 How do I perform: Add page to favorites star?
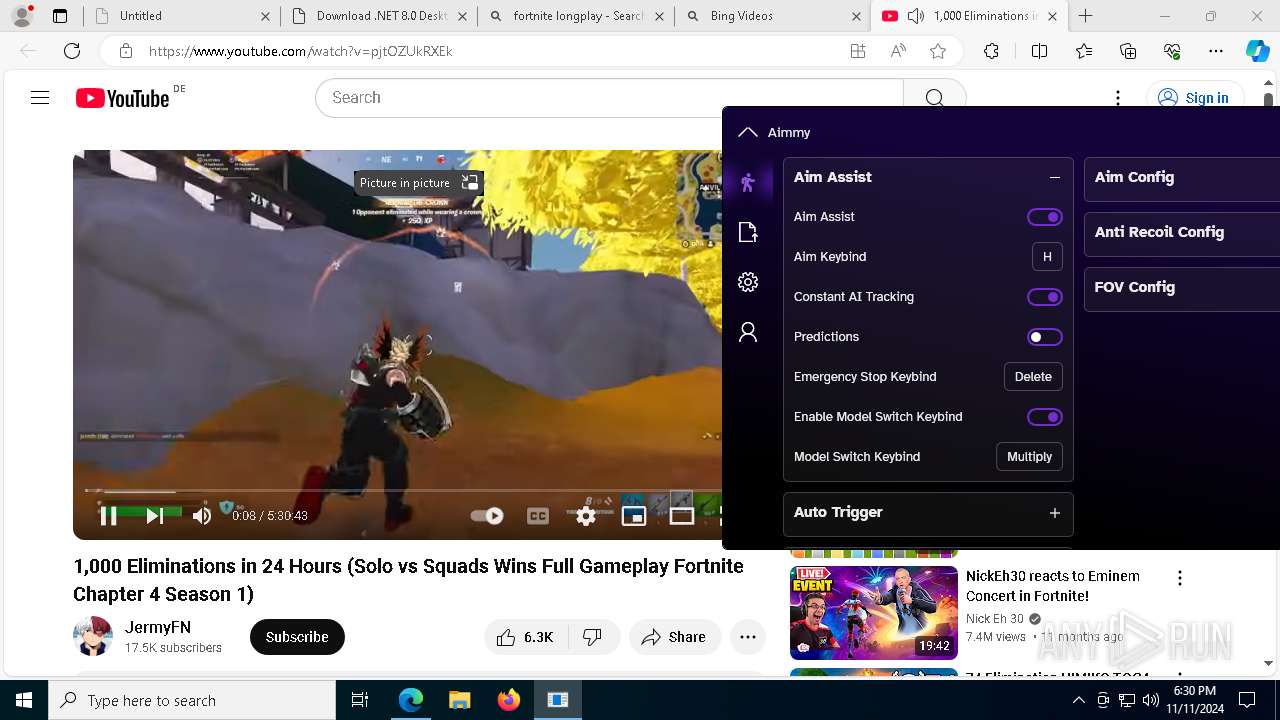point(938,51)
